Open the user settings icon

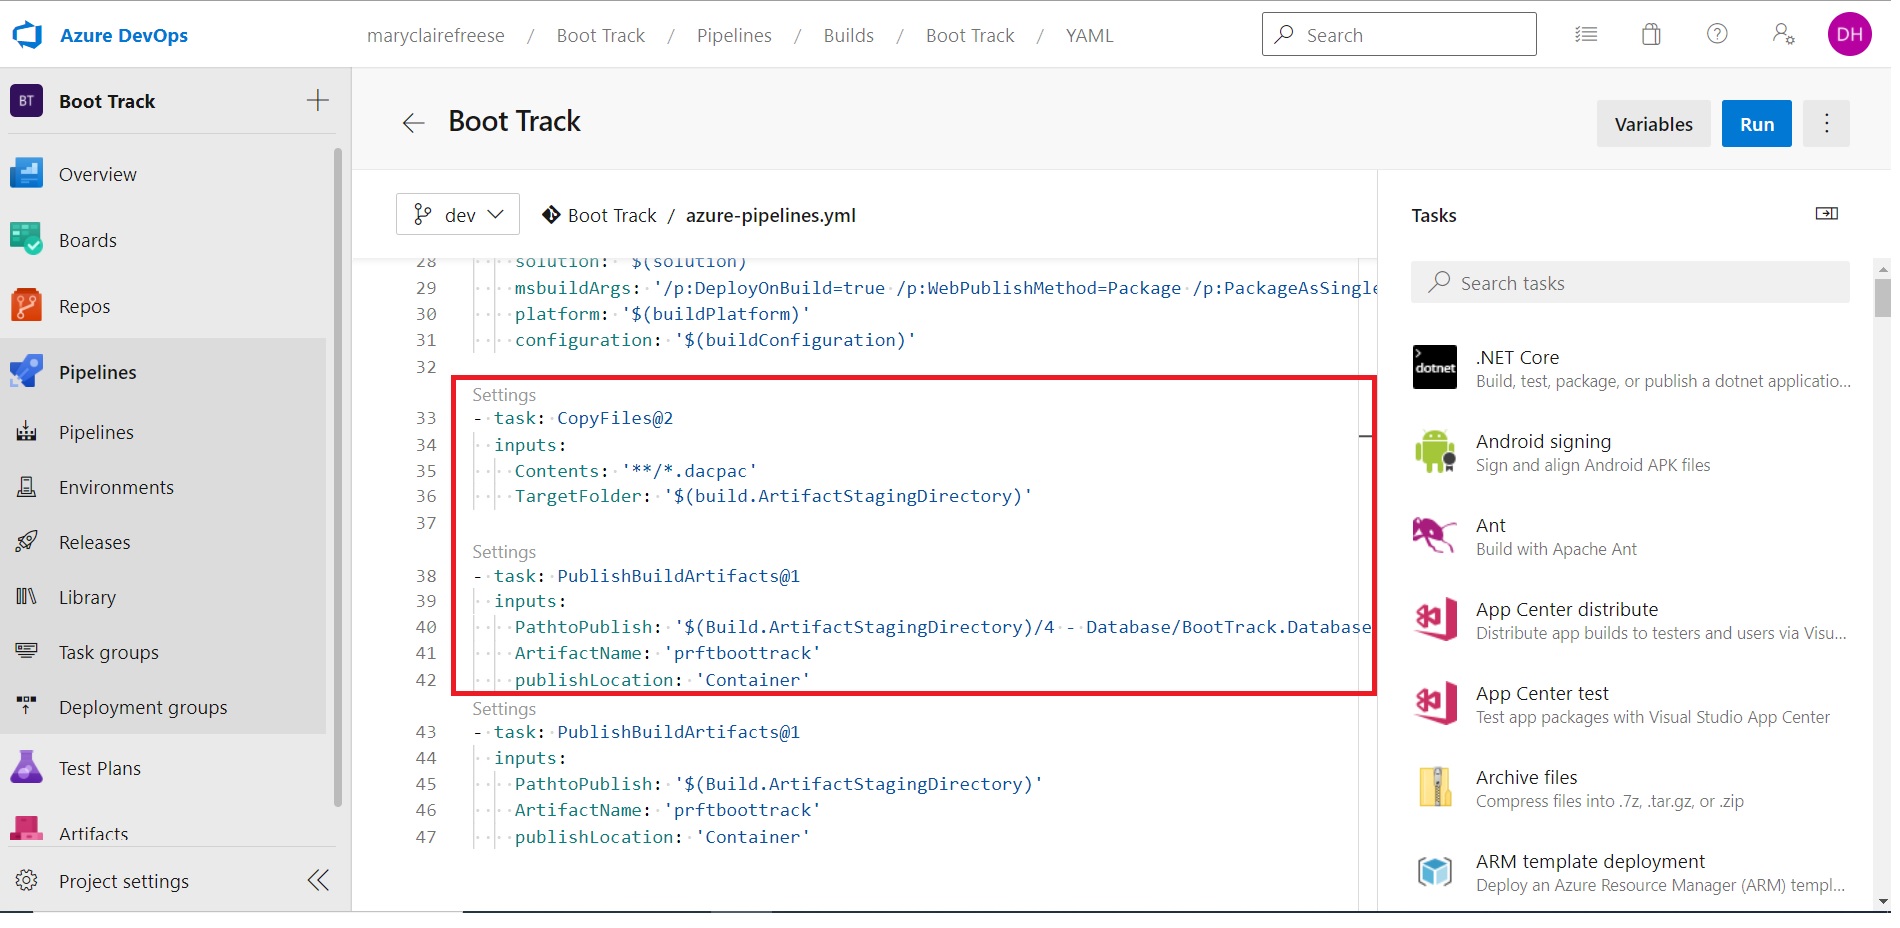pyautogui.click(x=1783, y=34)
